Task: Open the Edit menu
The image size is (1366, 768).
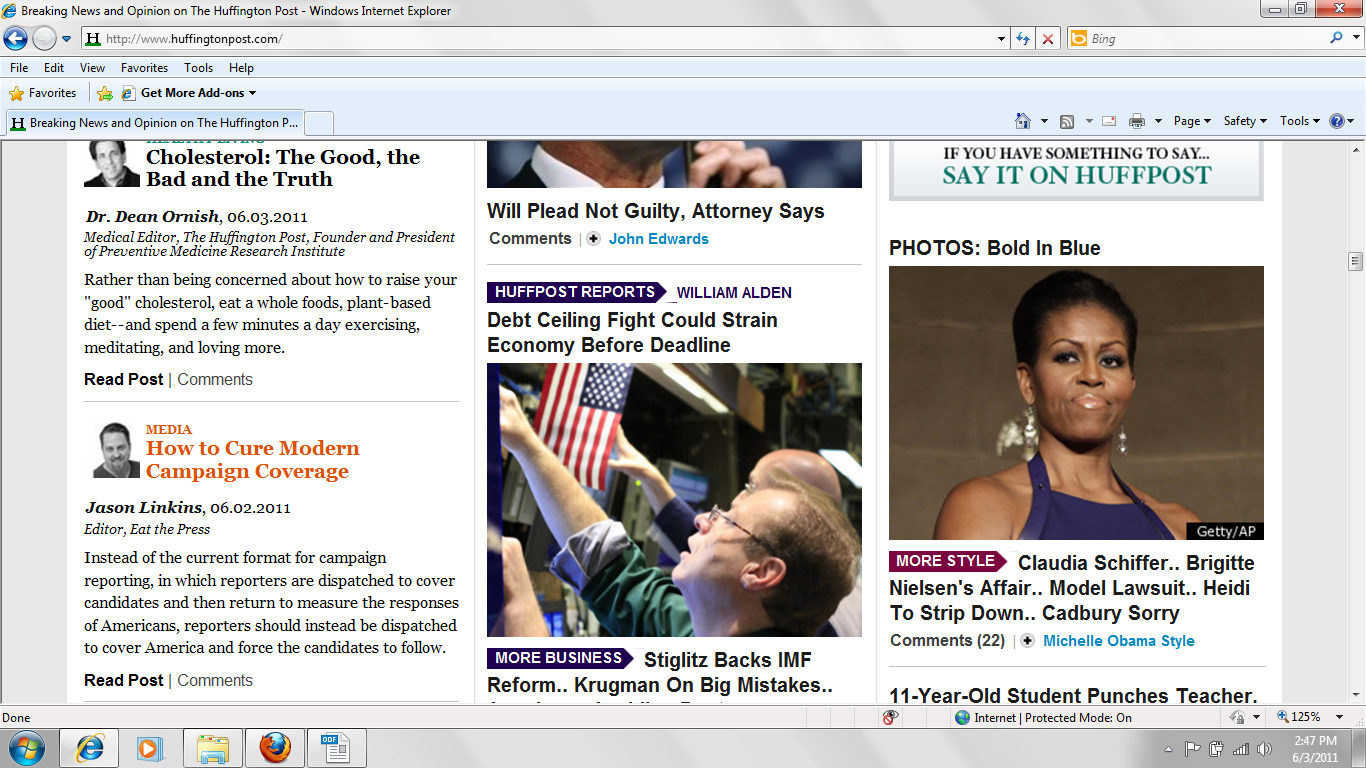Action: pos(54,68)
